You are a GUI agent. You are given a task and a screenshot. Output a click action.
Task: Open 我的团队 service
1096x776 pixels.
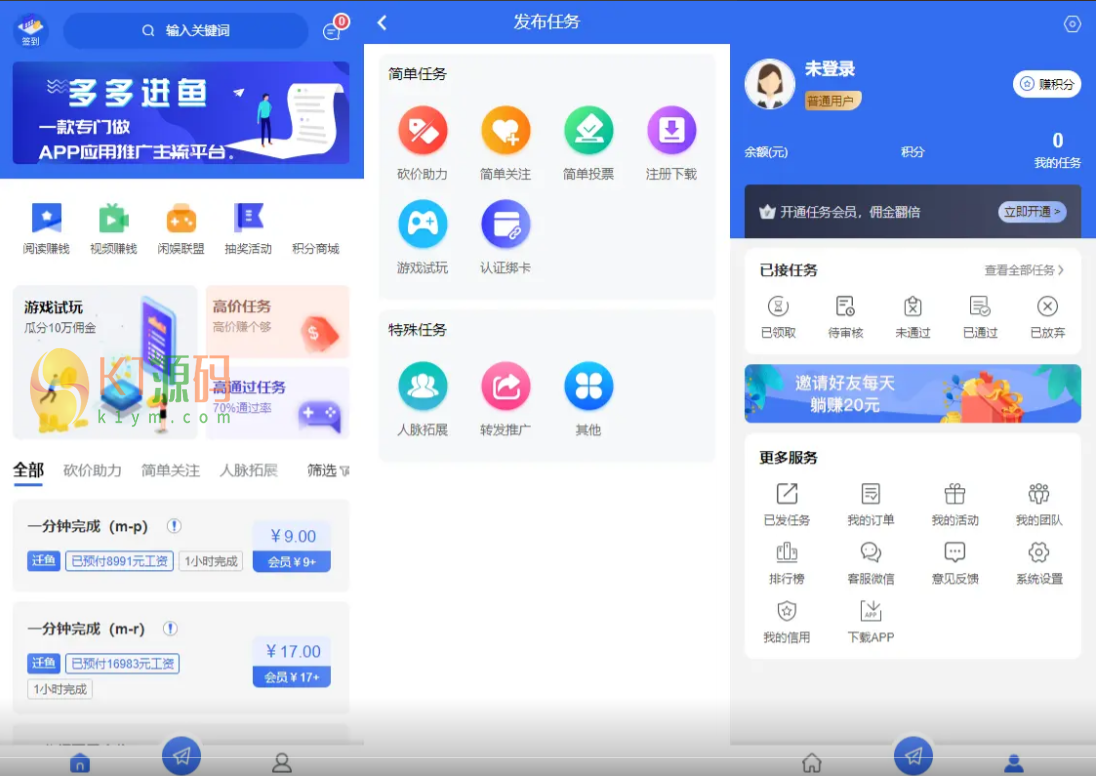(1039, 504)
